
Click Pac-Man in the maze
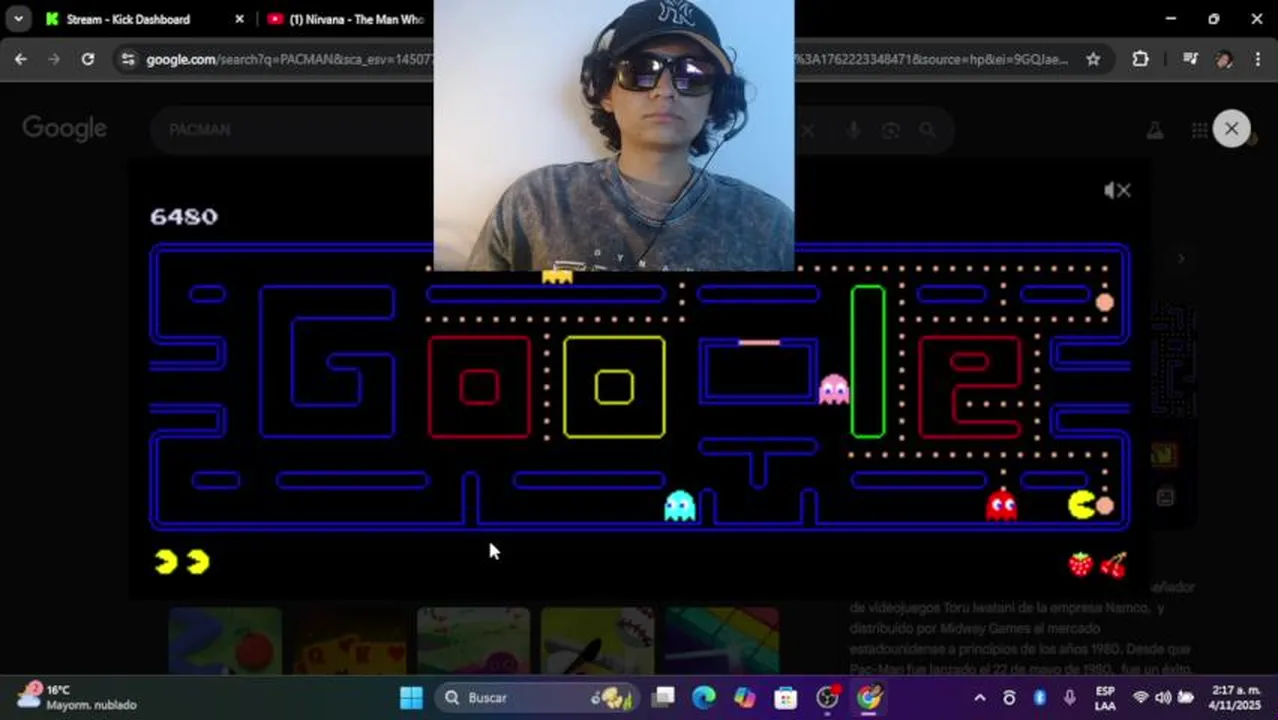1082,505
